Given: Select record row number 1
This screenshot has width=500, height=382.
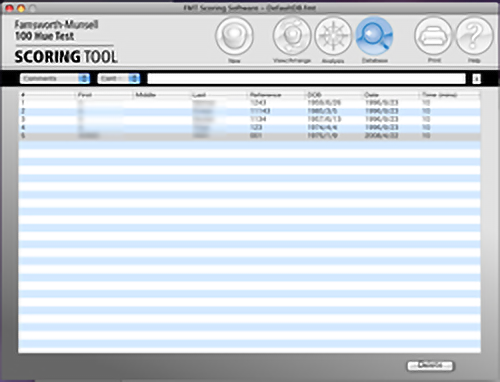Looking at the screenshot, I should point(249,103).
